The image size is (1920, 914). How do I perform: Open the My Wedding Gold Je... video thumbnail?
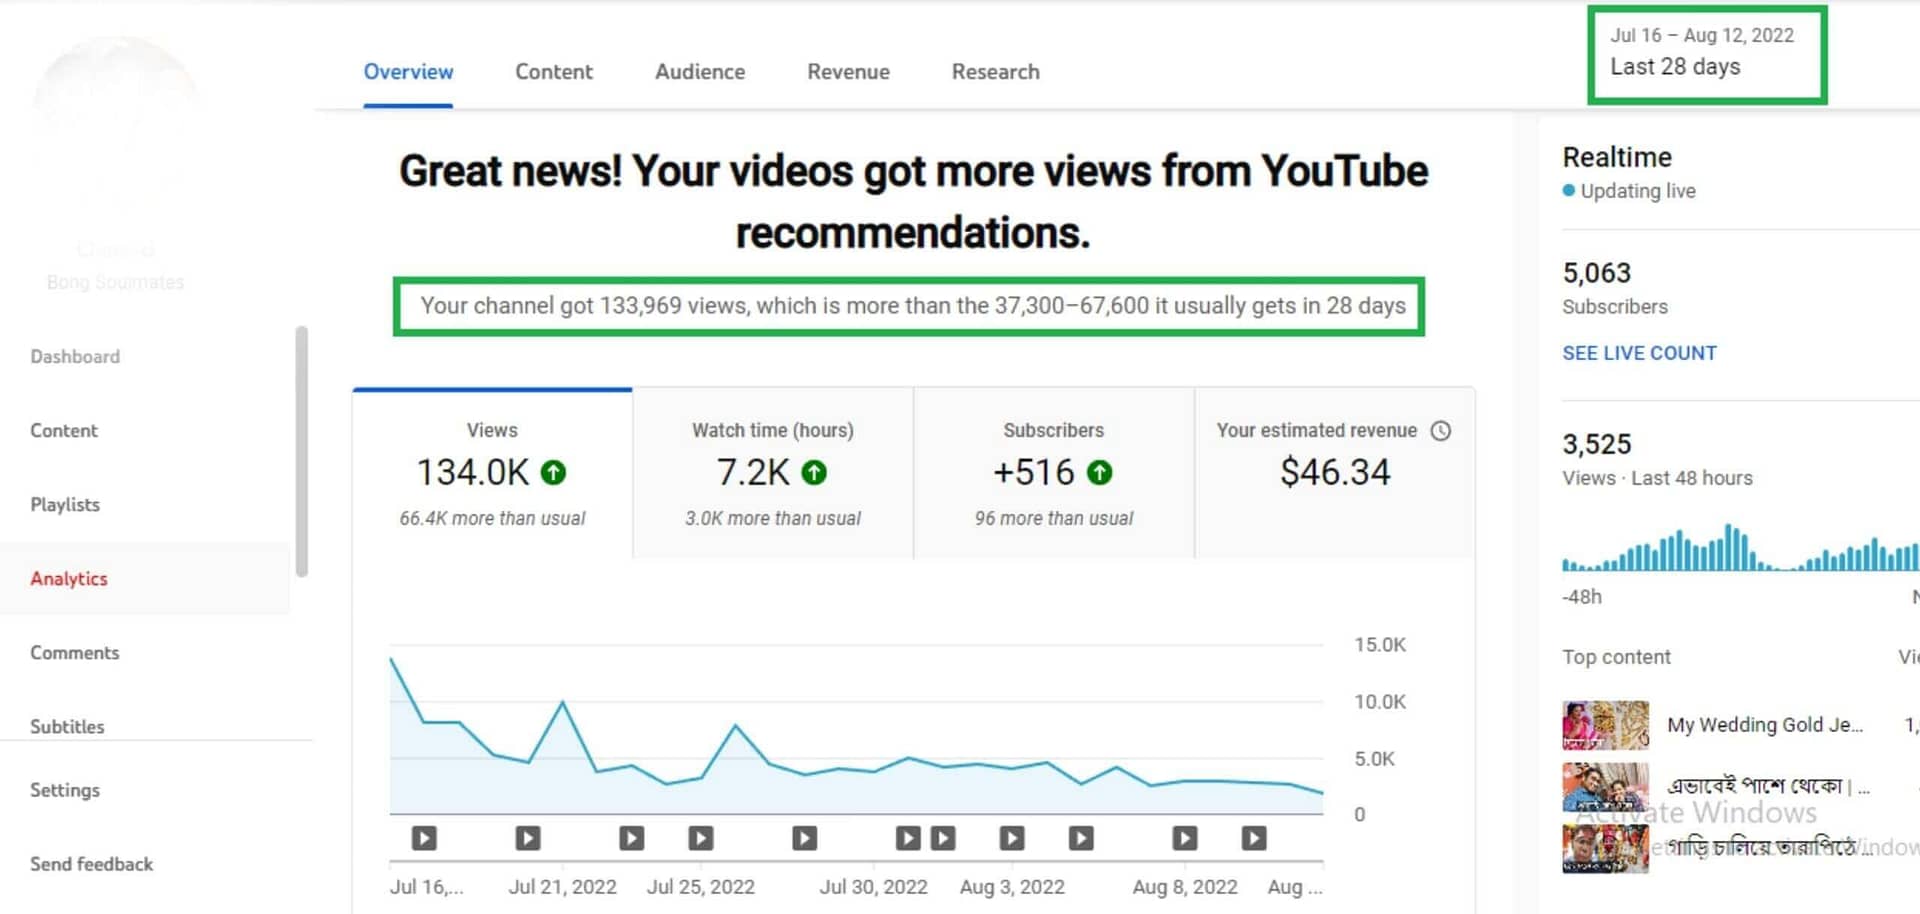click(1605, 725)
